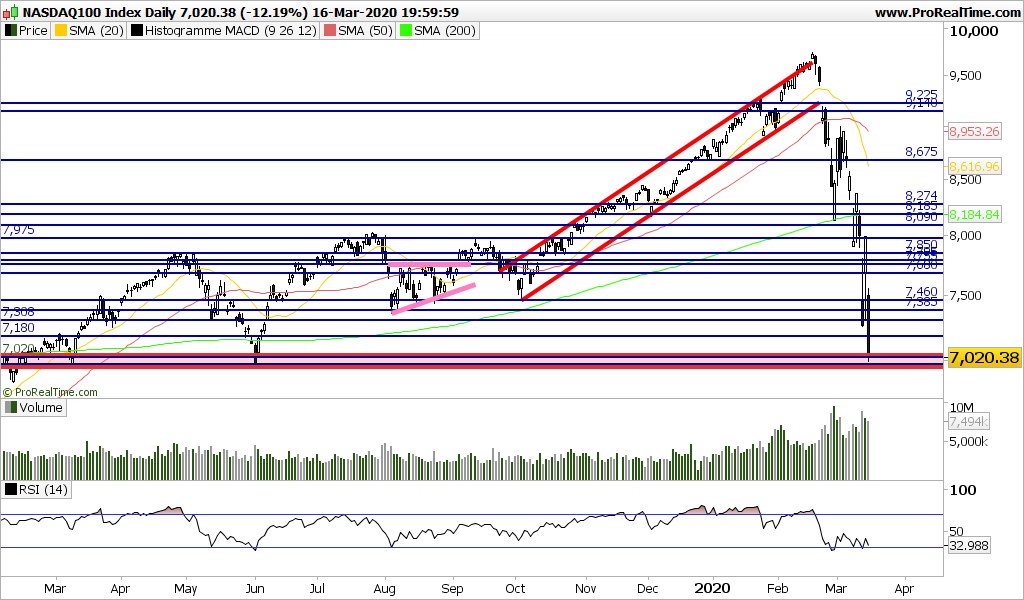The width and height of the screenshot is (1024, 600).
Task: Click the 7,460 level label
Action: [921, 292]
